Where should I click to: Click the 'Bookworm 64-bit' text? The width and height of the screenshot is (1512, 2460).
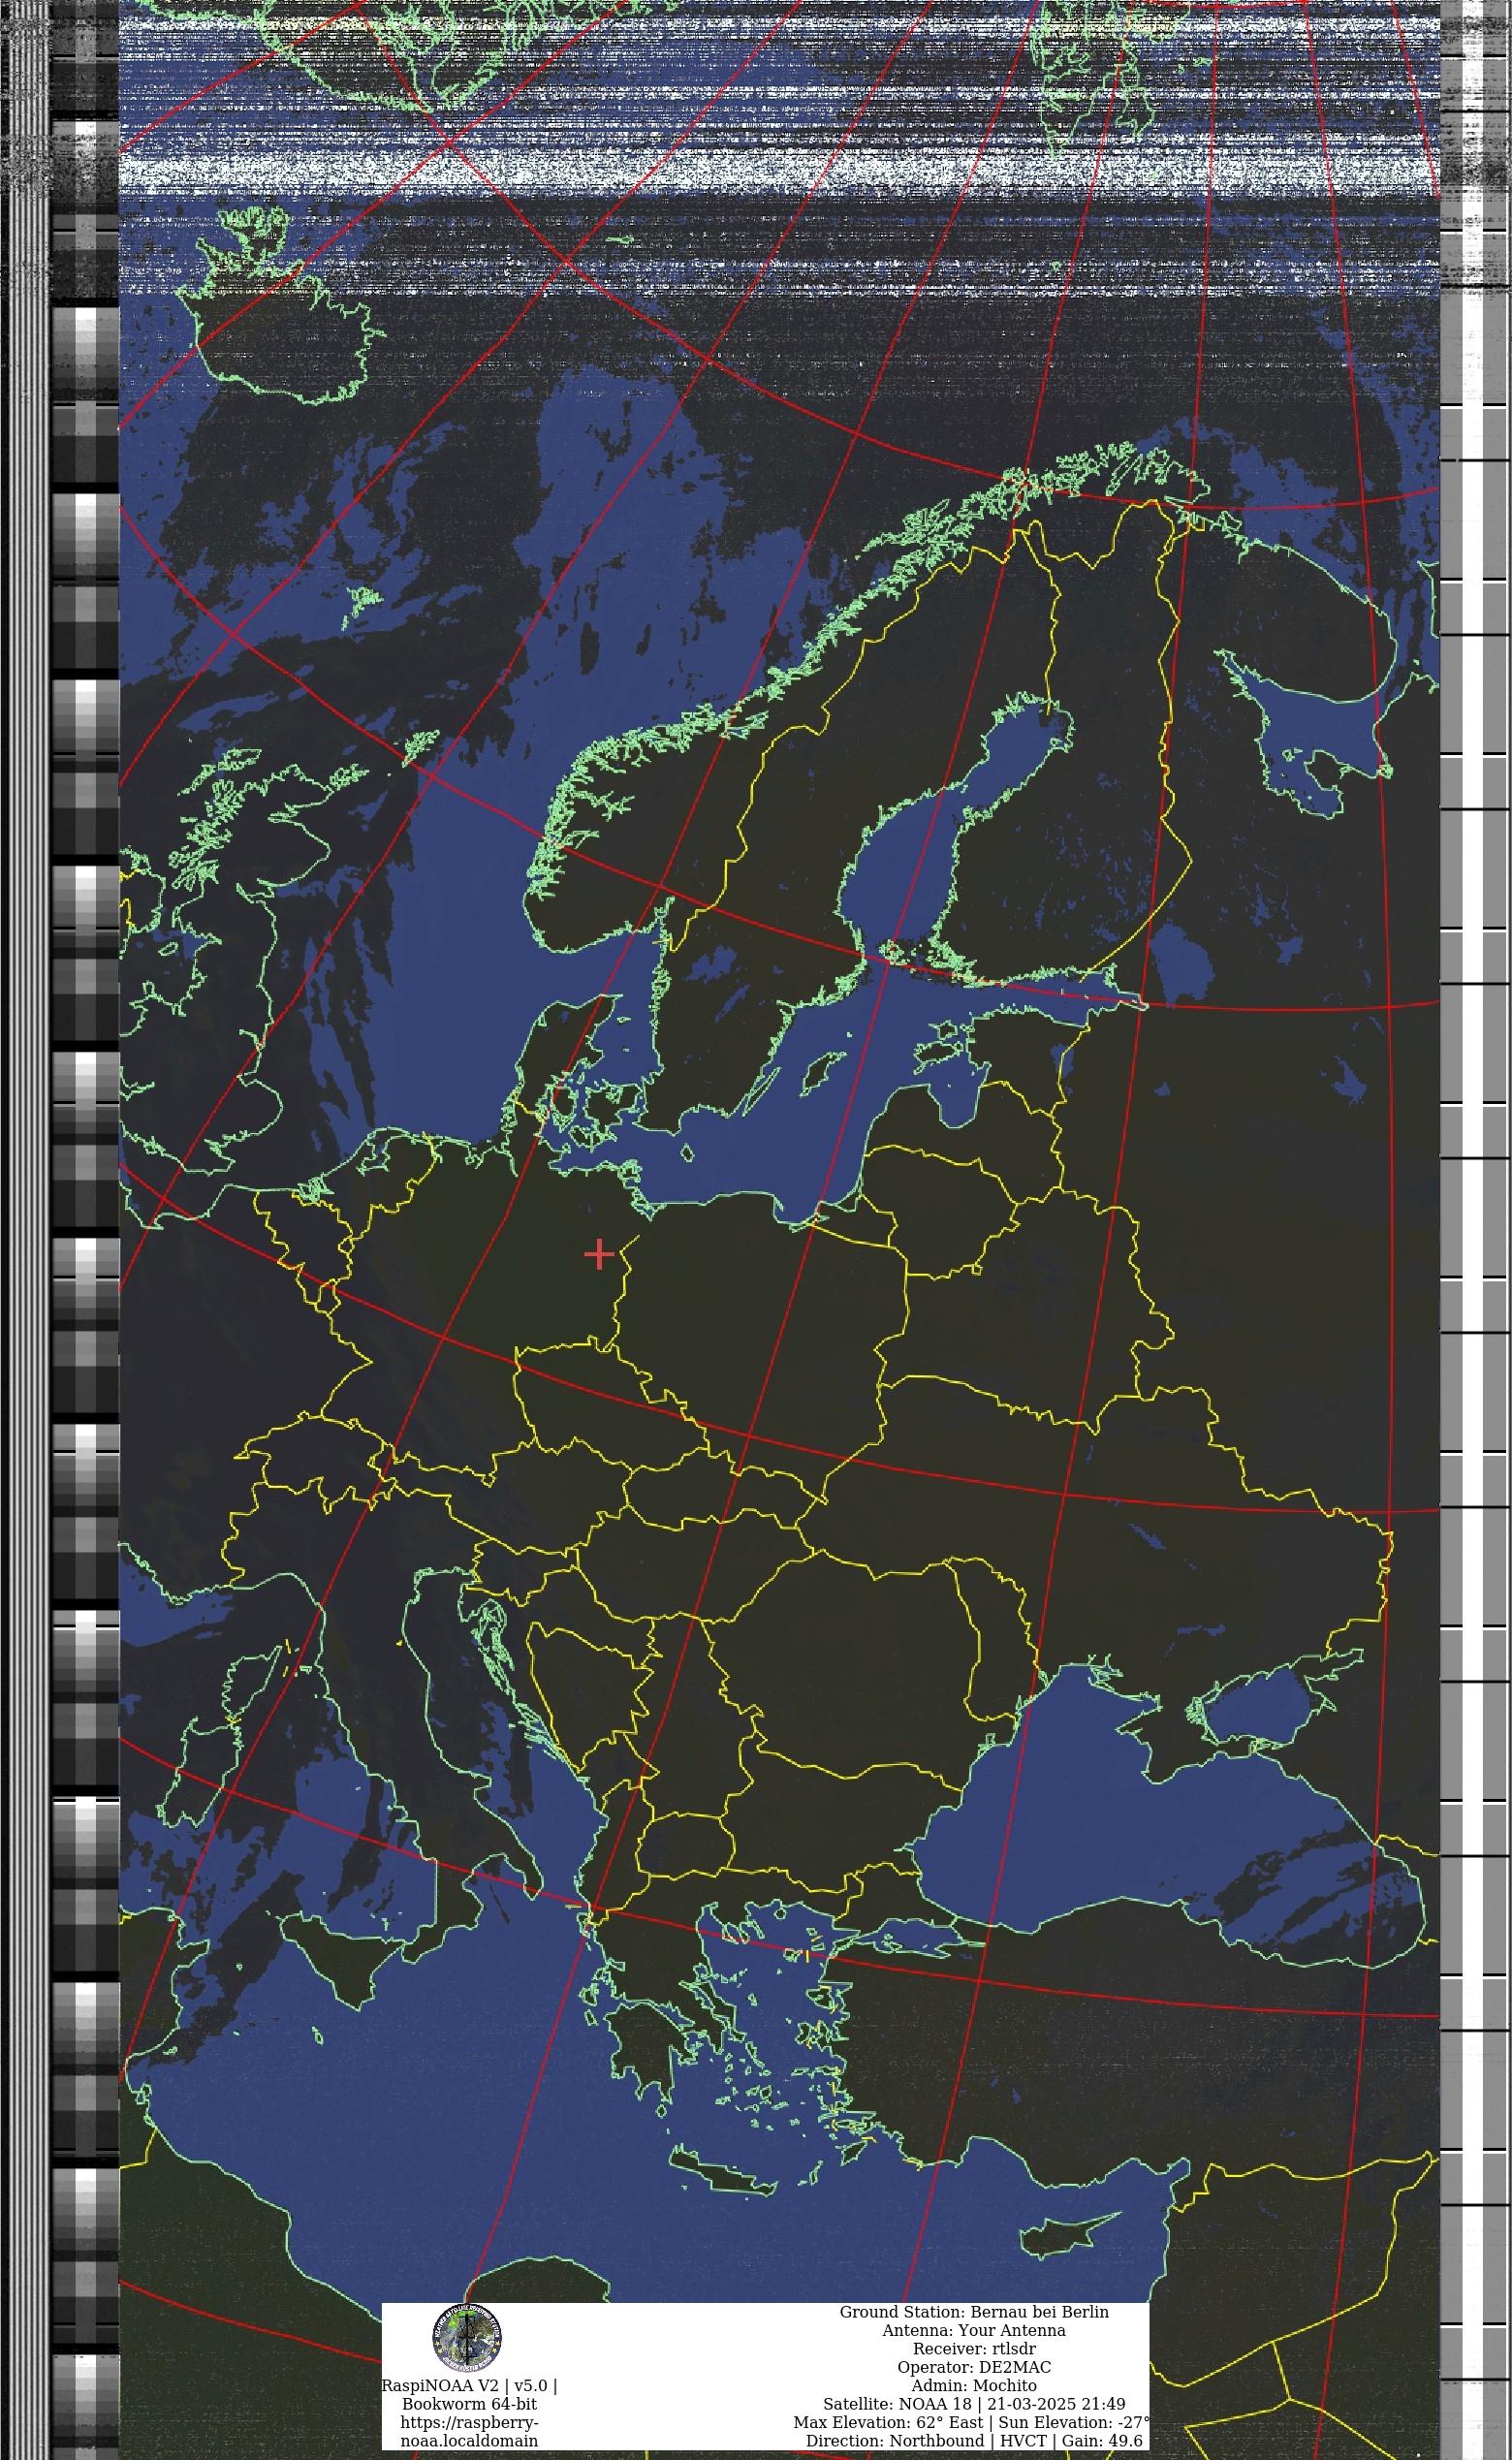[469, 2403]
